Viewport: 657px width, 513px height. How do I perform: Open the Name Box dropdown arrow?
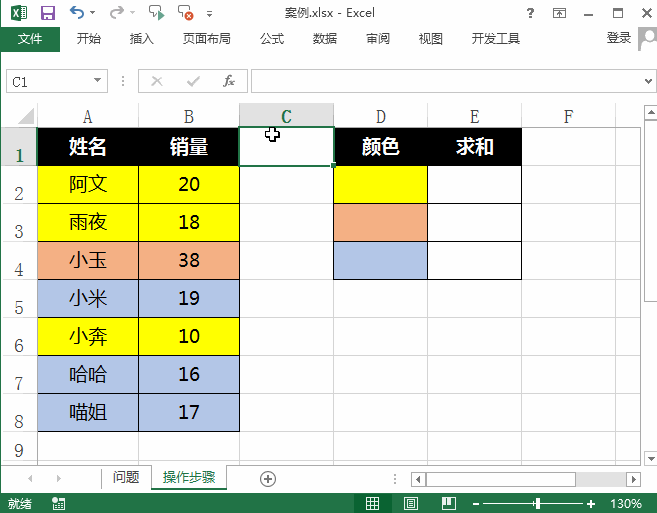pyautogui.click(x=98, y=80)
